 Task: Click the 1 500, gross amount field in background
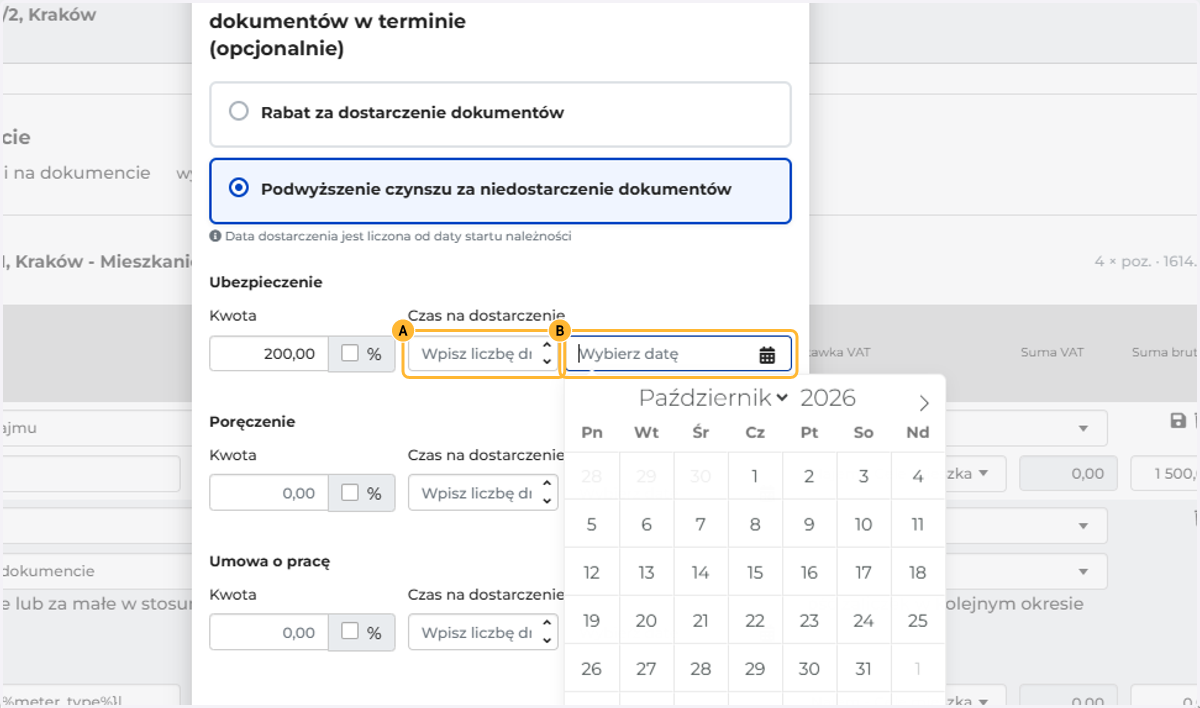[x=1165, y=474]
